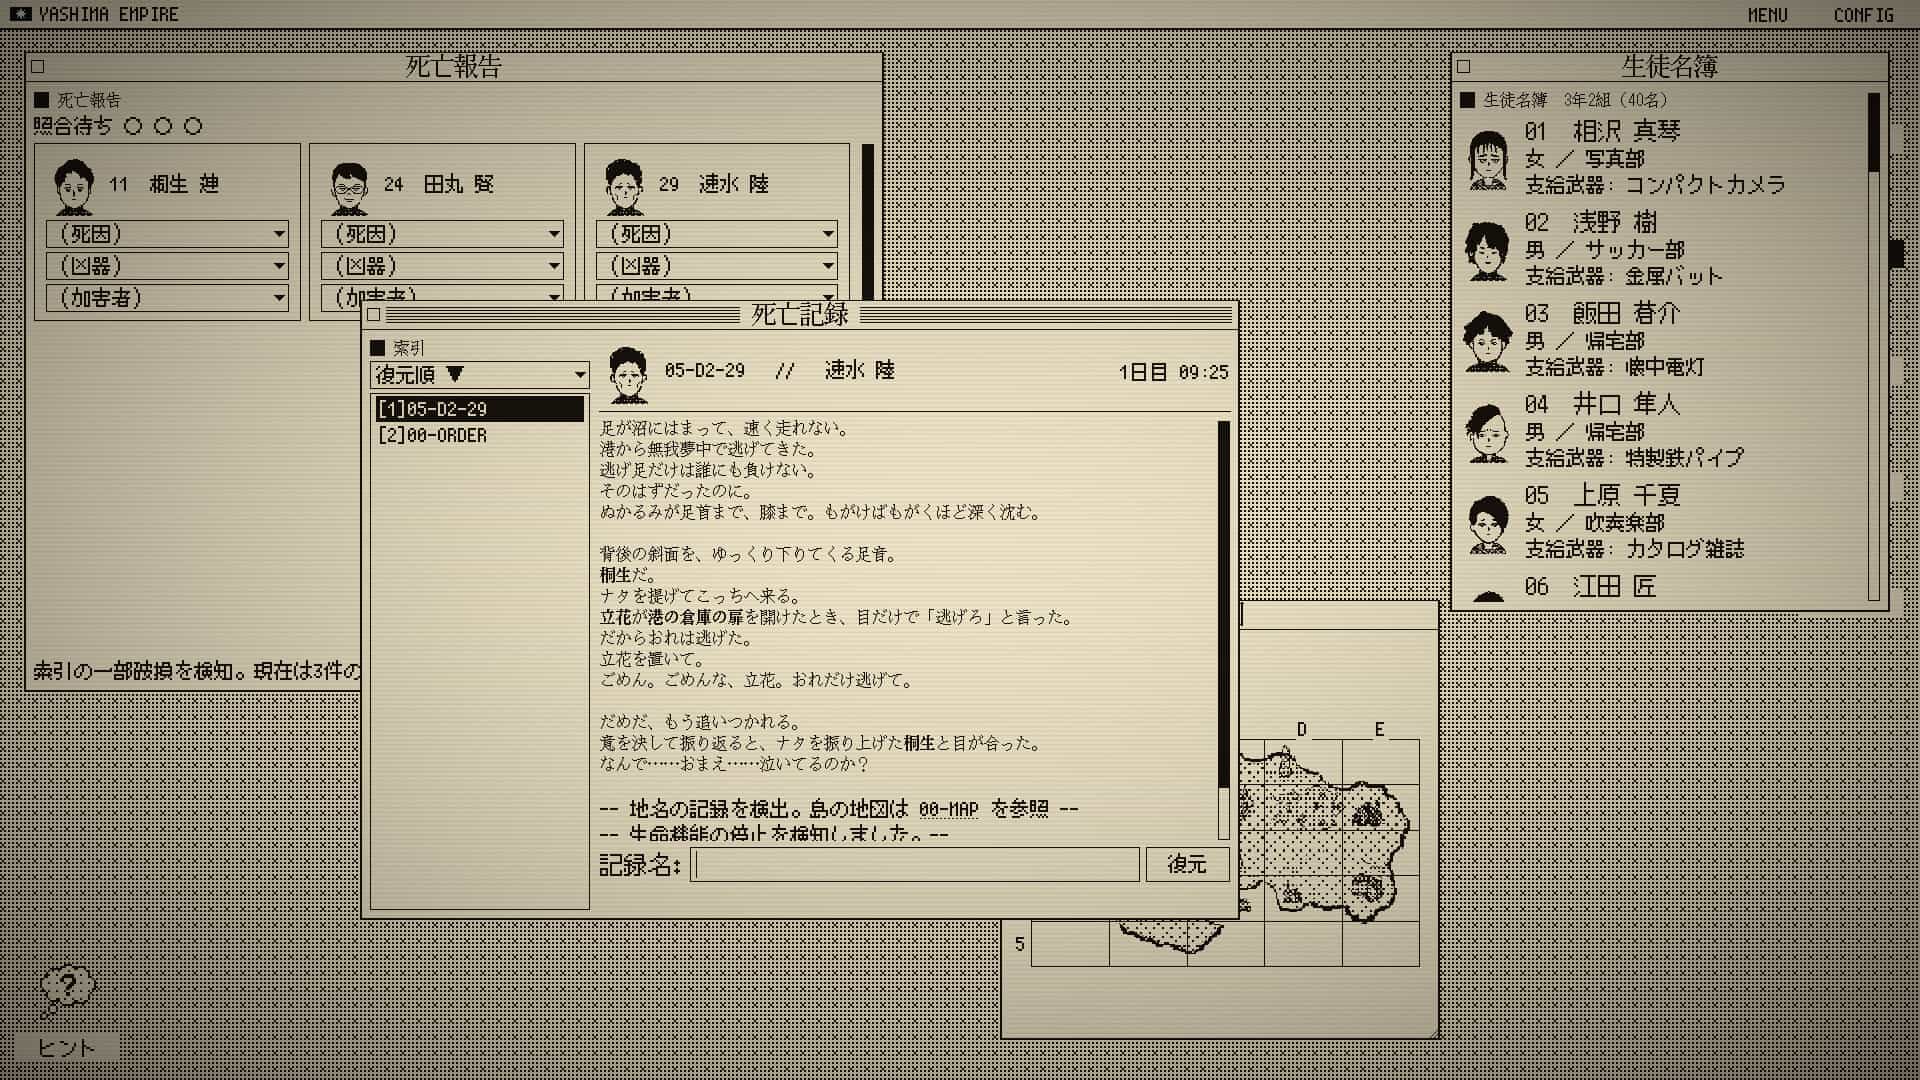Click the ヒント hint button
The image size is (1920, 1080).
click(66, 1048)
